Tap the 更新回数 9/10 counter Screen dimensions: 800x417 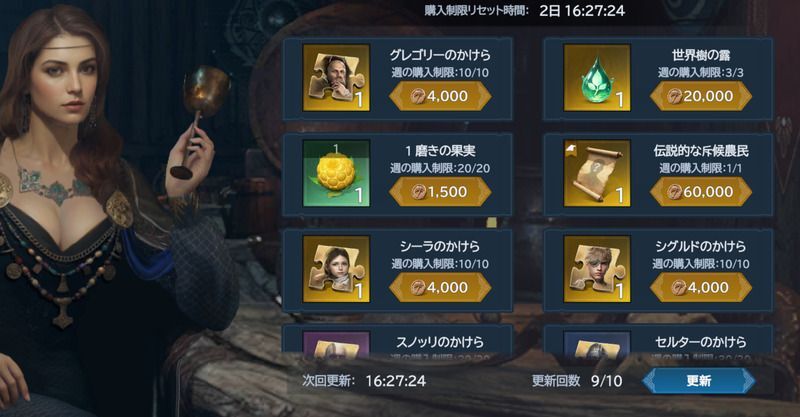click(x=577, y=381)
